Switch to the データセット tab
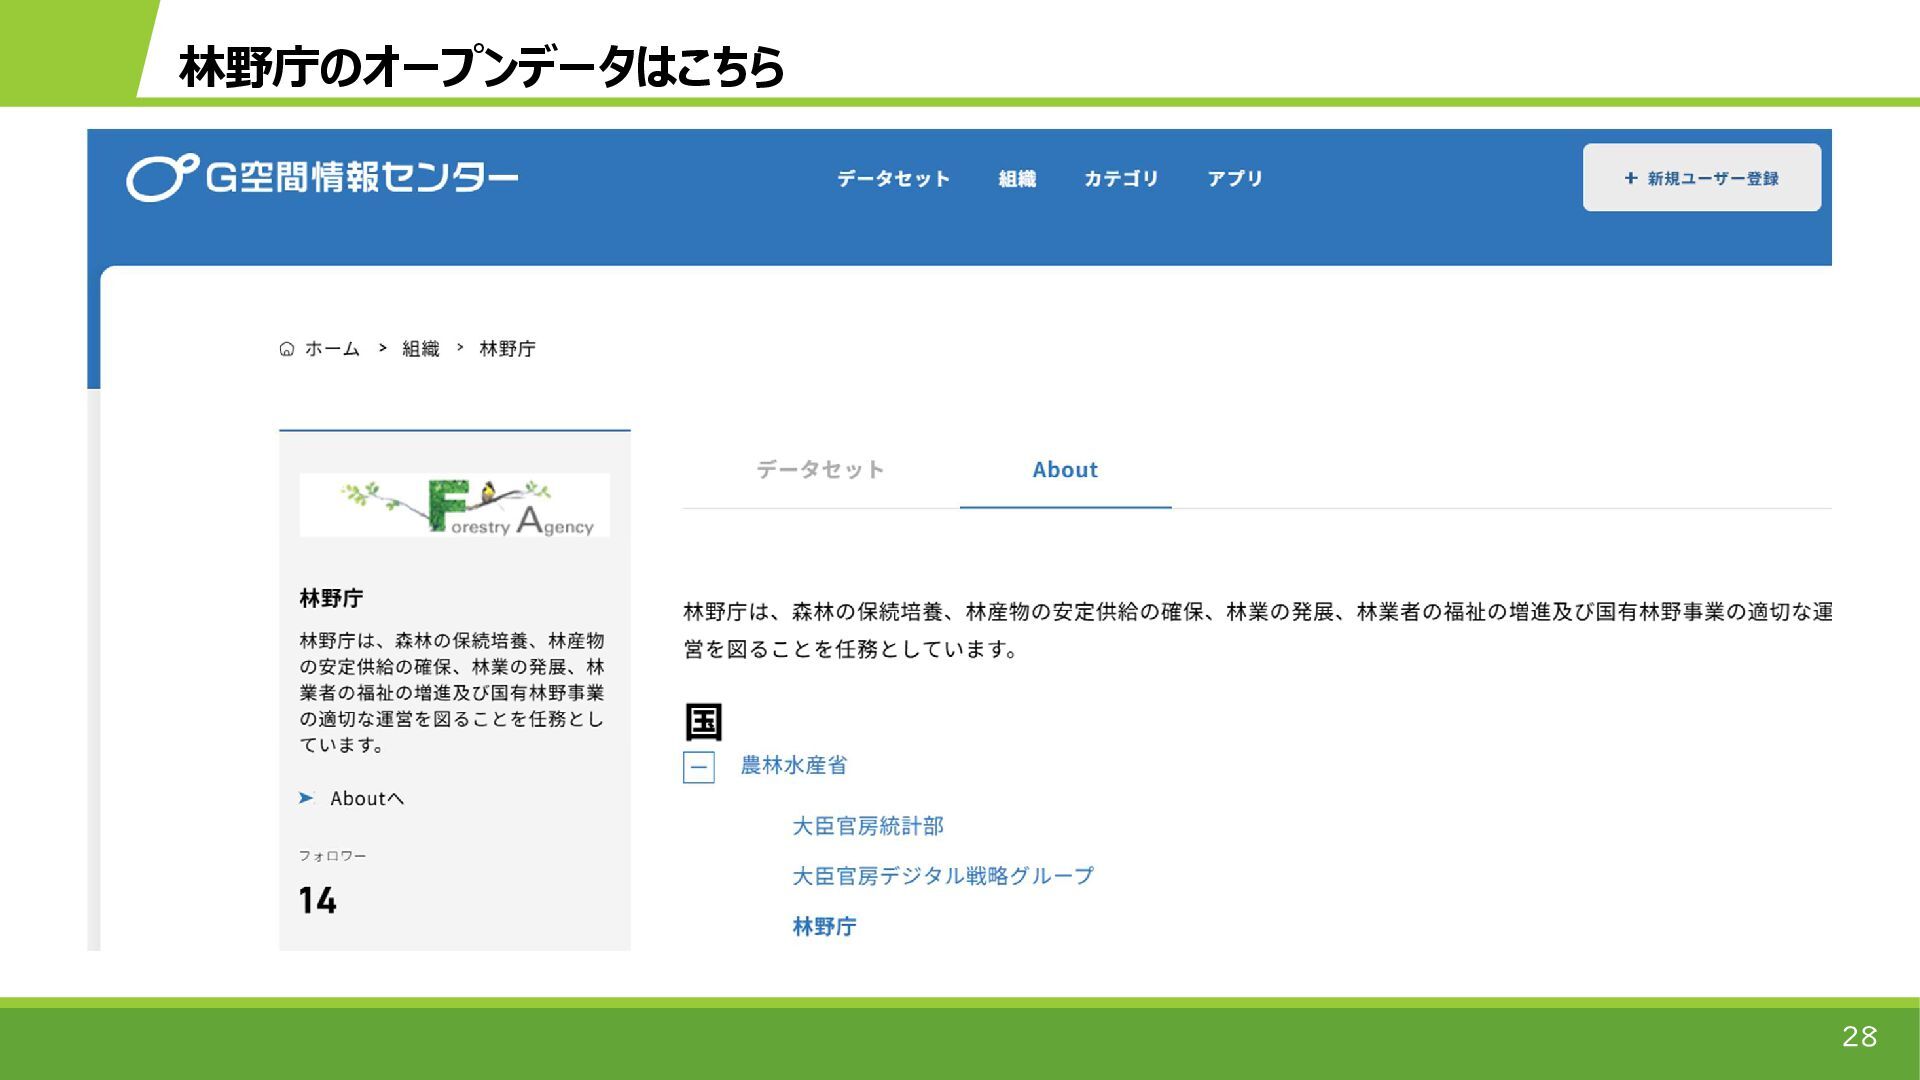Image resolution: width=1920 pixels, height=1080 pixels. 820,470
